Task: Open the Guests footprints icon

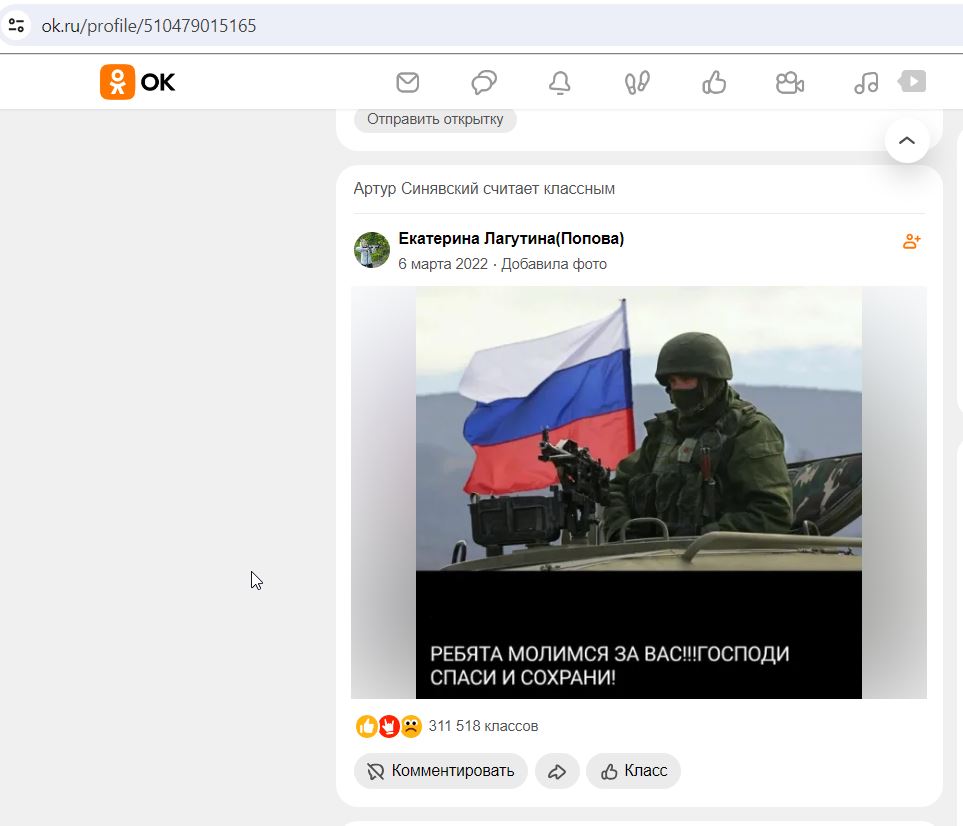Action: (637, 82)
